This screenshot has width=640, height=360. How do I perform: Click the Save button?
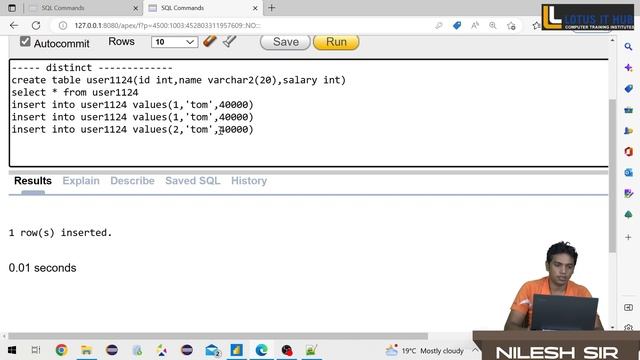tap(285, 42)
